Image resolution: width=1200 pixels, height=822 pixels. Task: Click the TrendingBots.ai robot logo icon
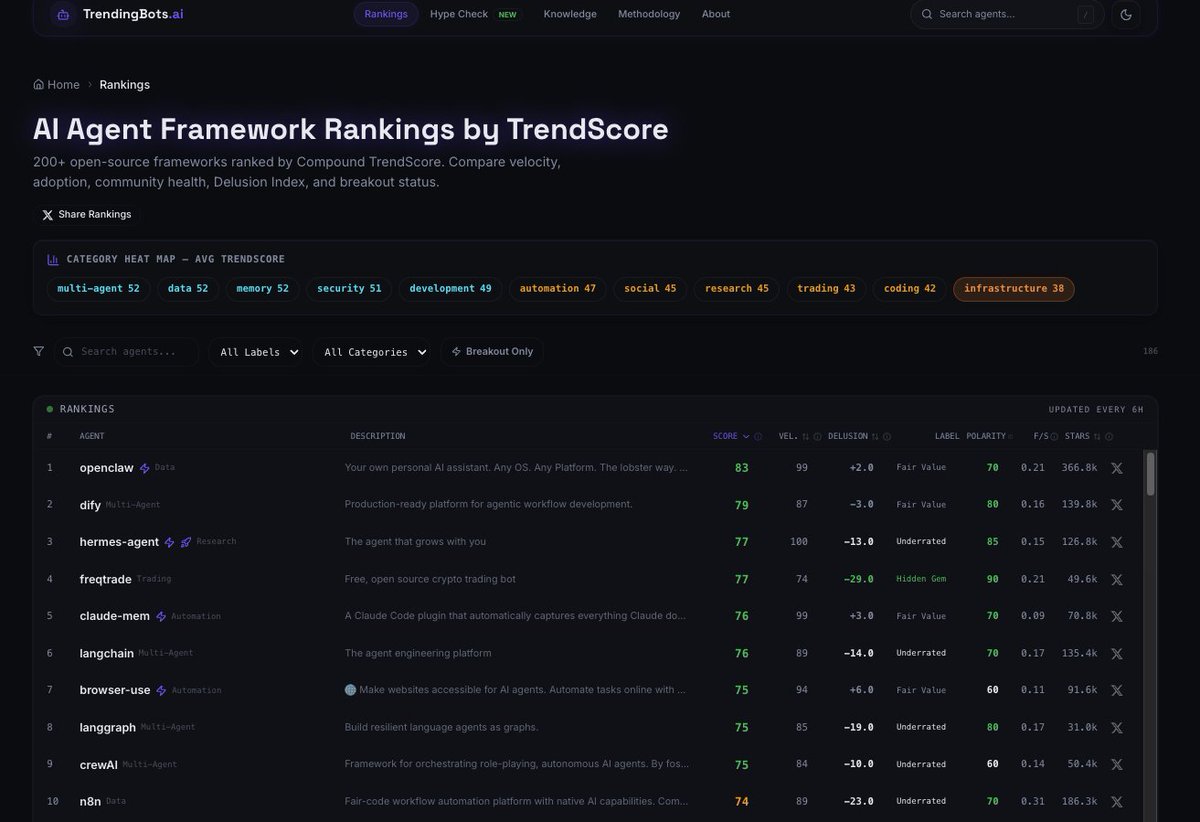(x=63, y=14)
